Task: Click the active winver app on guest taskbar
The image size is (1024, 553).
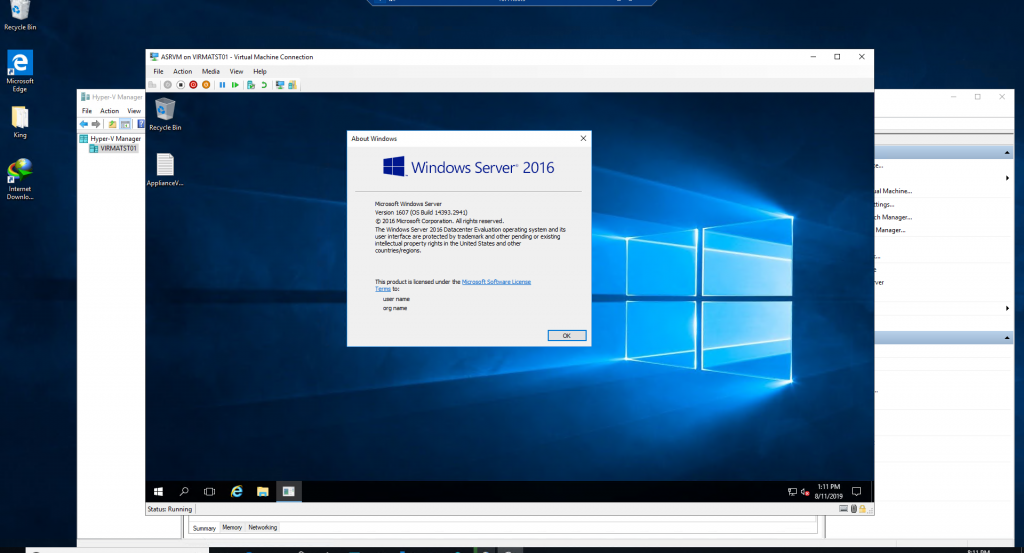Action: pyautogui.click(x=289, y=492)
